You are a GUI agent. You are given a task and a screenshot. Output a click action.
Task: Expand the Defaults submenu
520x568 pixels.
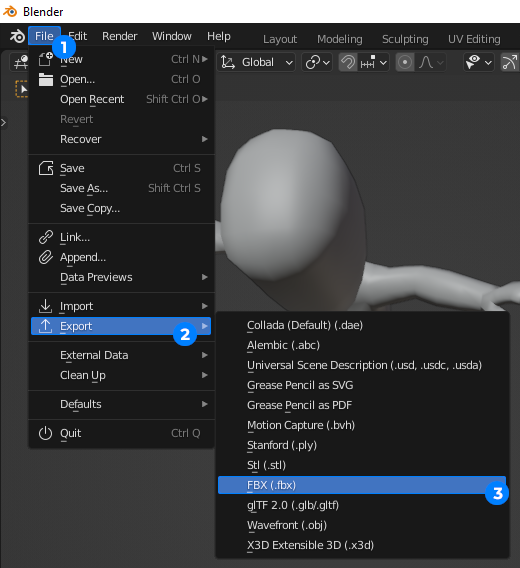pyautogui.click(x=121, y=404)
